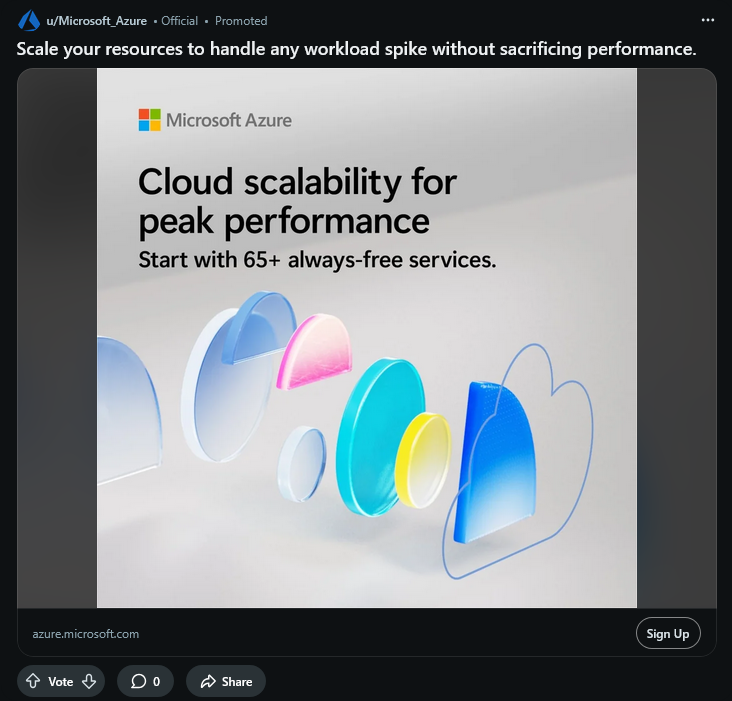Image resolution: width=732 pixels, height=701 pixels.
Task: Click the share arrow icon
Action: pos(208,681)
